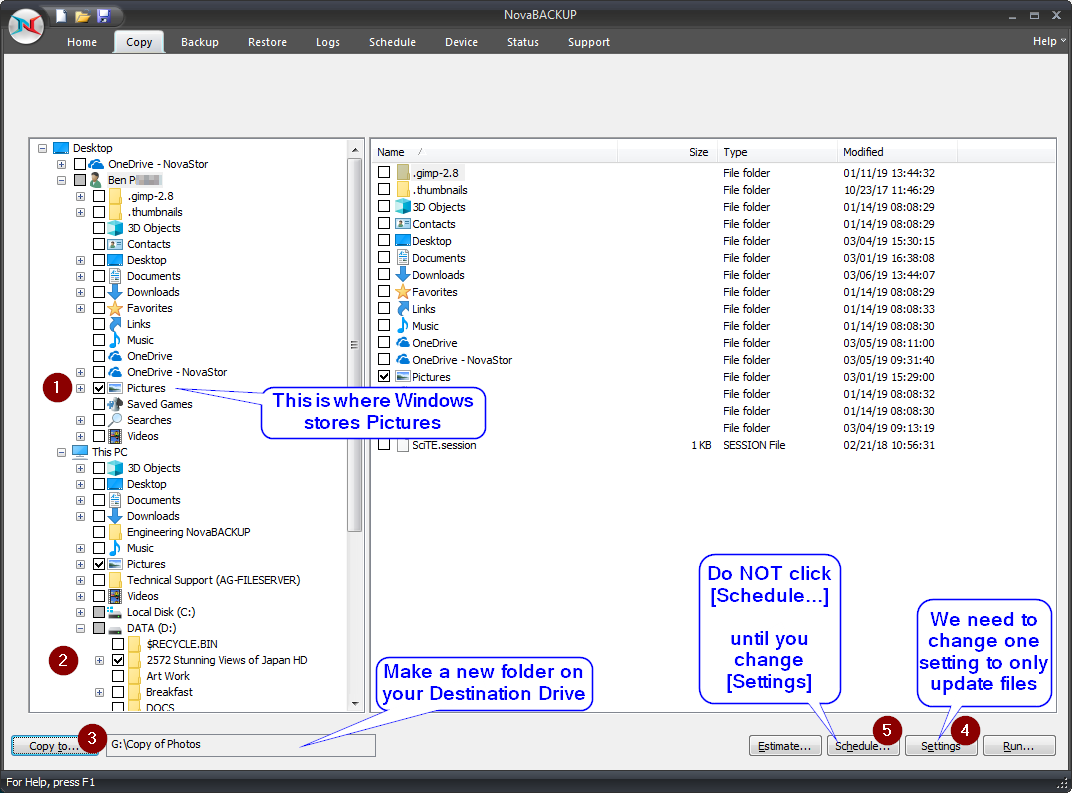Uncheck the 2572 Stunning Views of Japan HD checkbox
The width and height of the screenshot is (1072, 793).
(118, 660)
